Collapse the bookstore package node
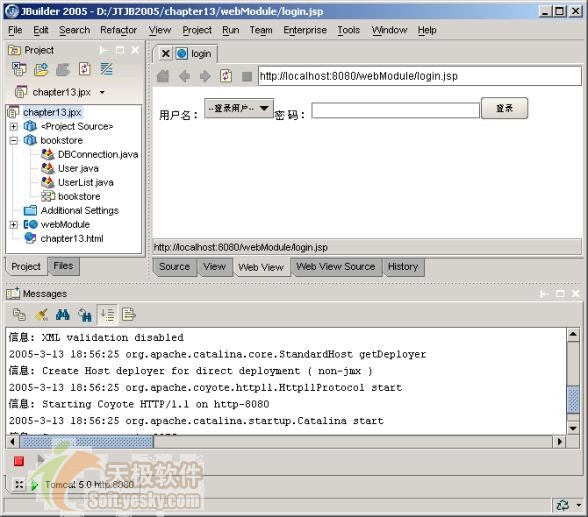This screenshot has height=517, width=588. click(x=14, y=141)
